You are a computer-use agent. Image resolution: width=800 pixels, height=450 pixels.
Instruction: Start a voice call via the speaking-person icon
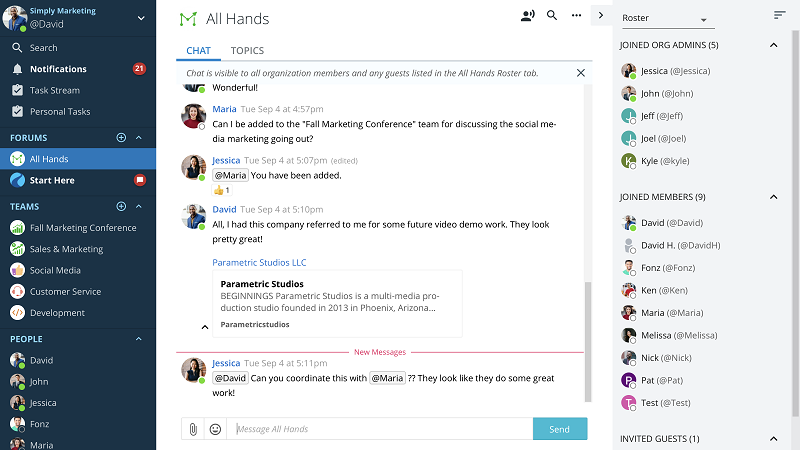click(x=527, y=15)
